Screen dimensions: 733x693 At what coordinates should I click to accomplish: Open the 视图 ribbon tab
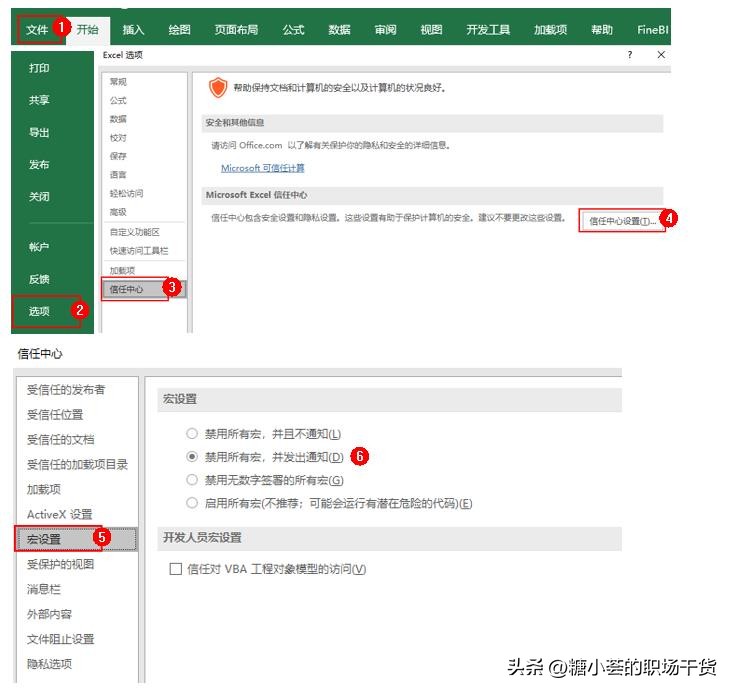pos(431,30)
